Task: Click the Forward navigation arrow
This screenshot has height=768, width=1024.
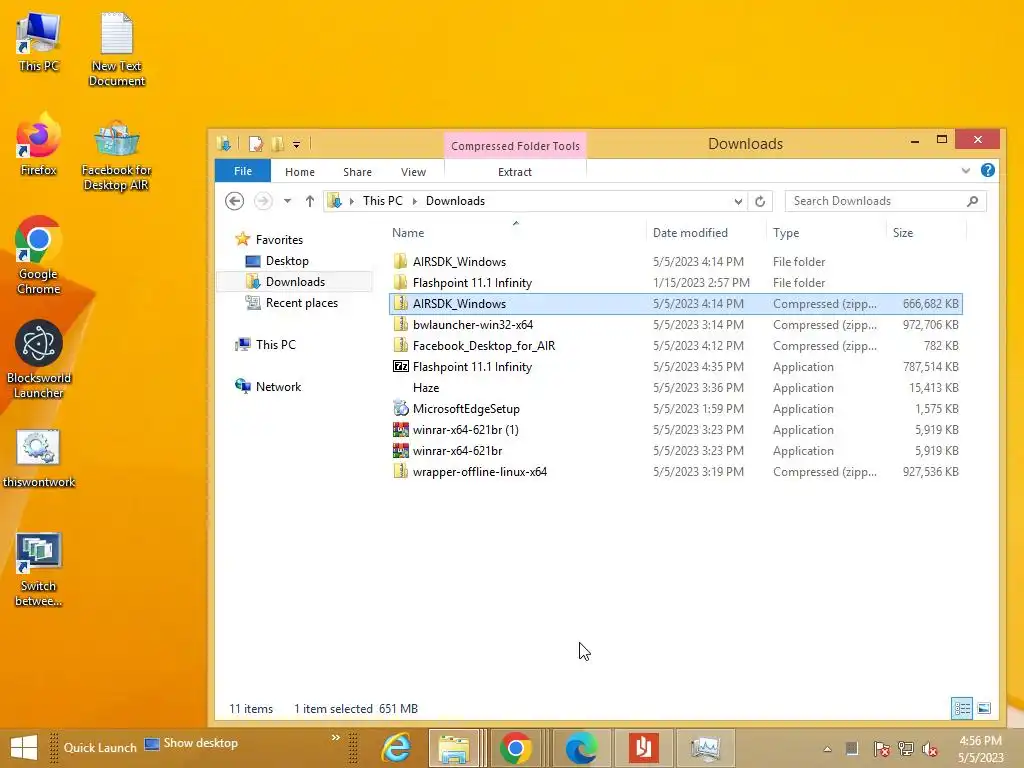Action: click(263, 200)
